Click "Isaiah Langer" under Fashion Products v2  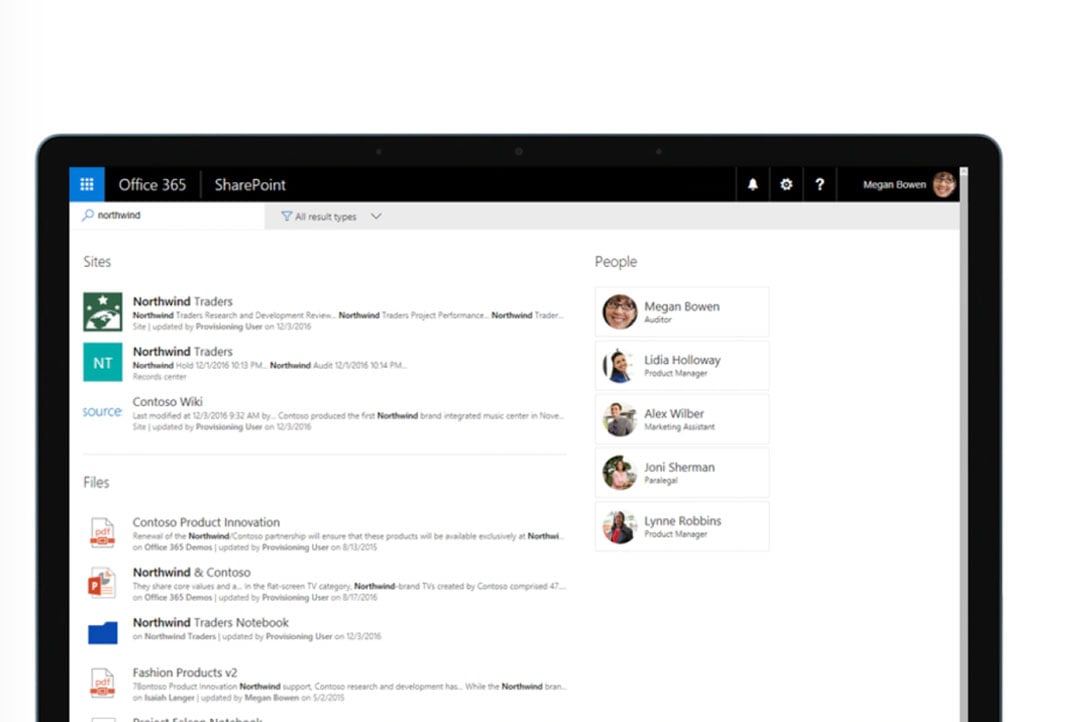pyautogui.click(x=169, y=697)
